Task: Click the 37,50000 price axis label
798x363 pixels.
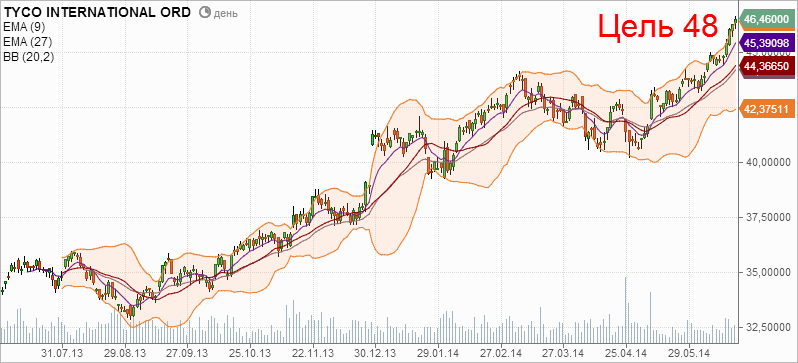Action: coord(767,217)
